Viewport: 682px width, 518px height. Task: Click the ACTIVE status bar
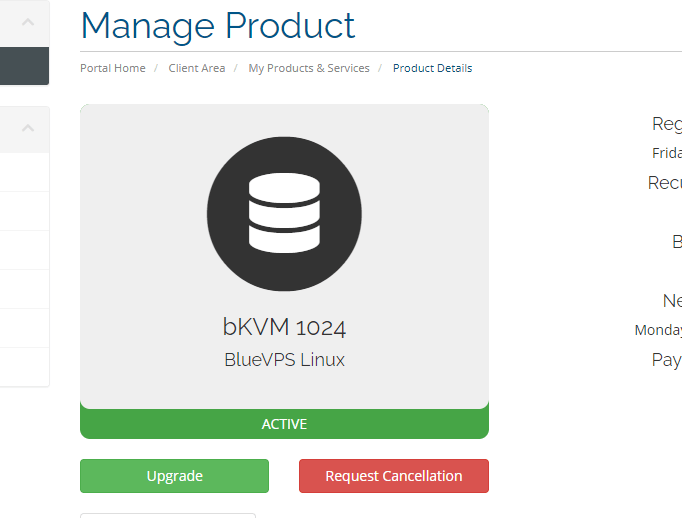284,424
